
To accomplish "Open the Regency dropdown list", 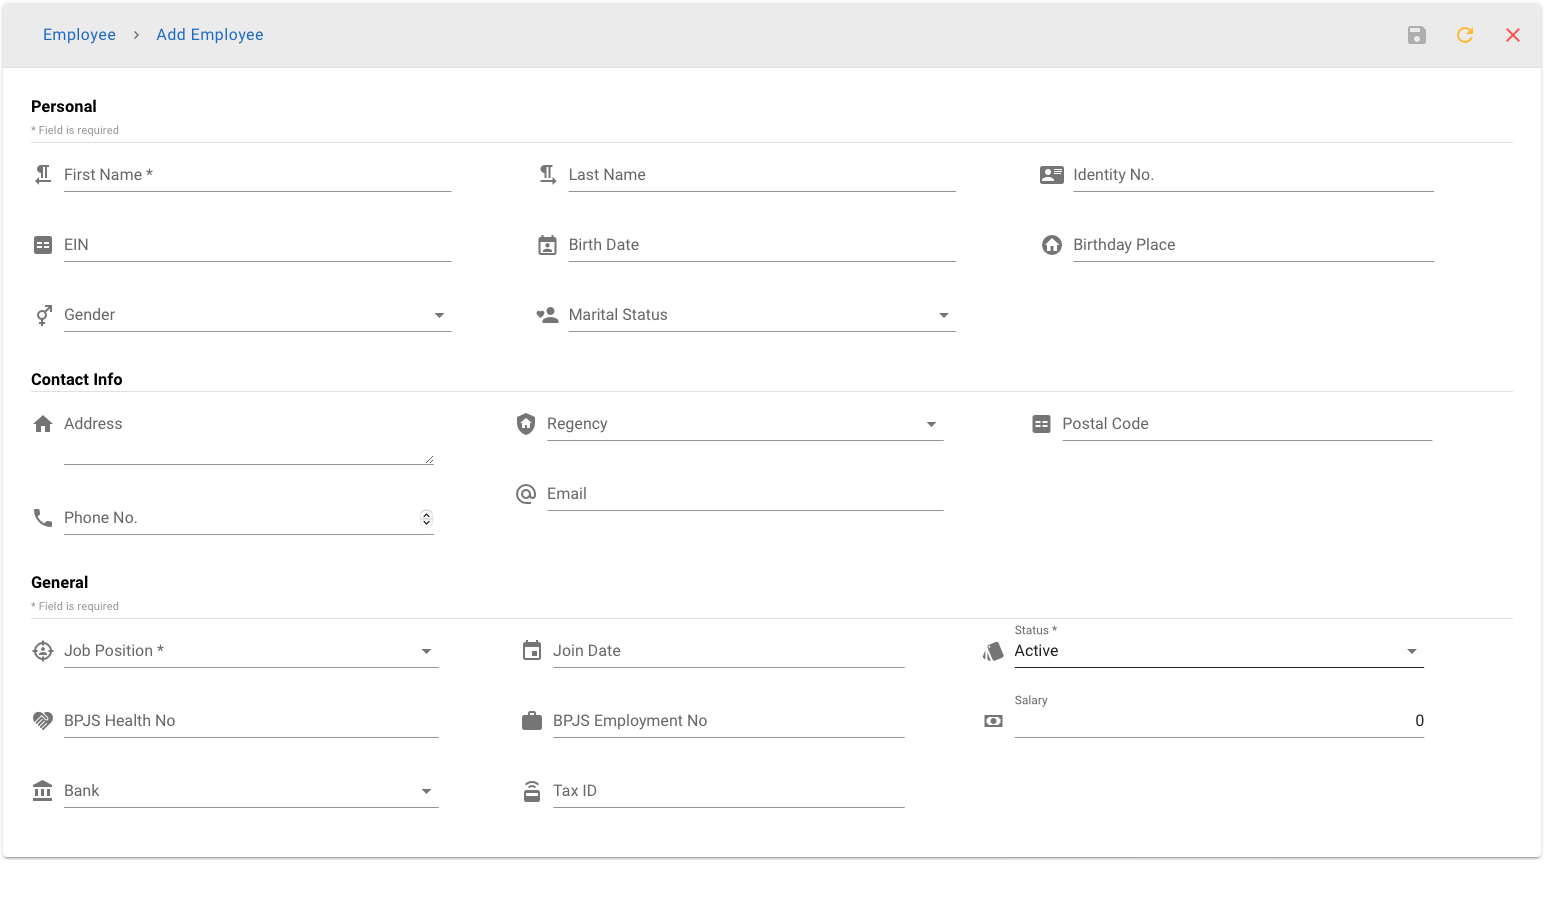I will (744, 424).
